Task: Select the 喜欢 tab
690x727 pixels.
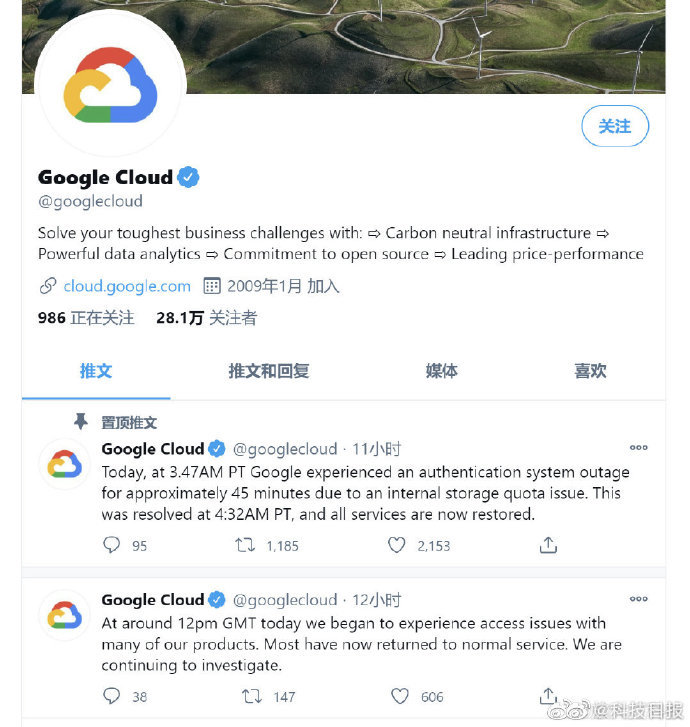Action: [590, 371]
